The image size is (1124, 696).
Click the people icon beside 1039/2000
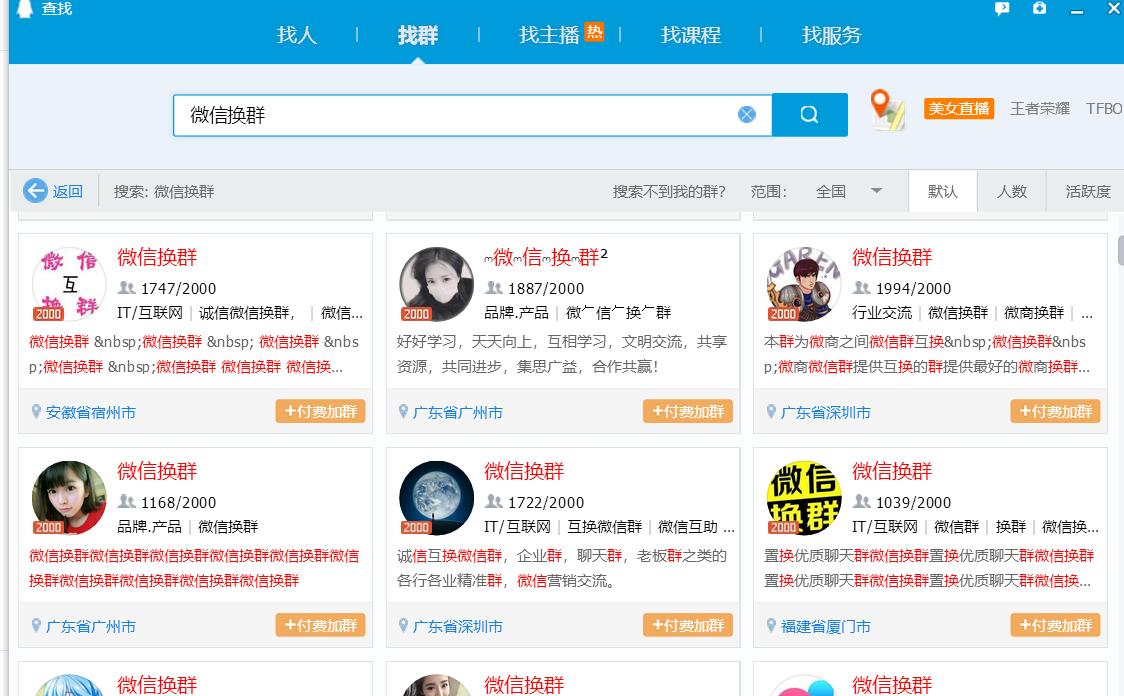(x=862, y=502)
